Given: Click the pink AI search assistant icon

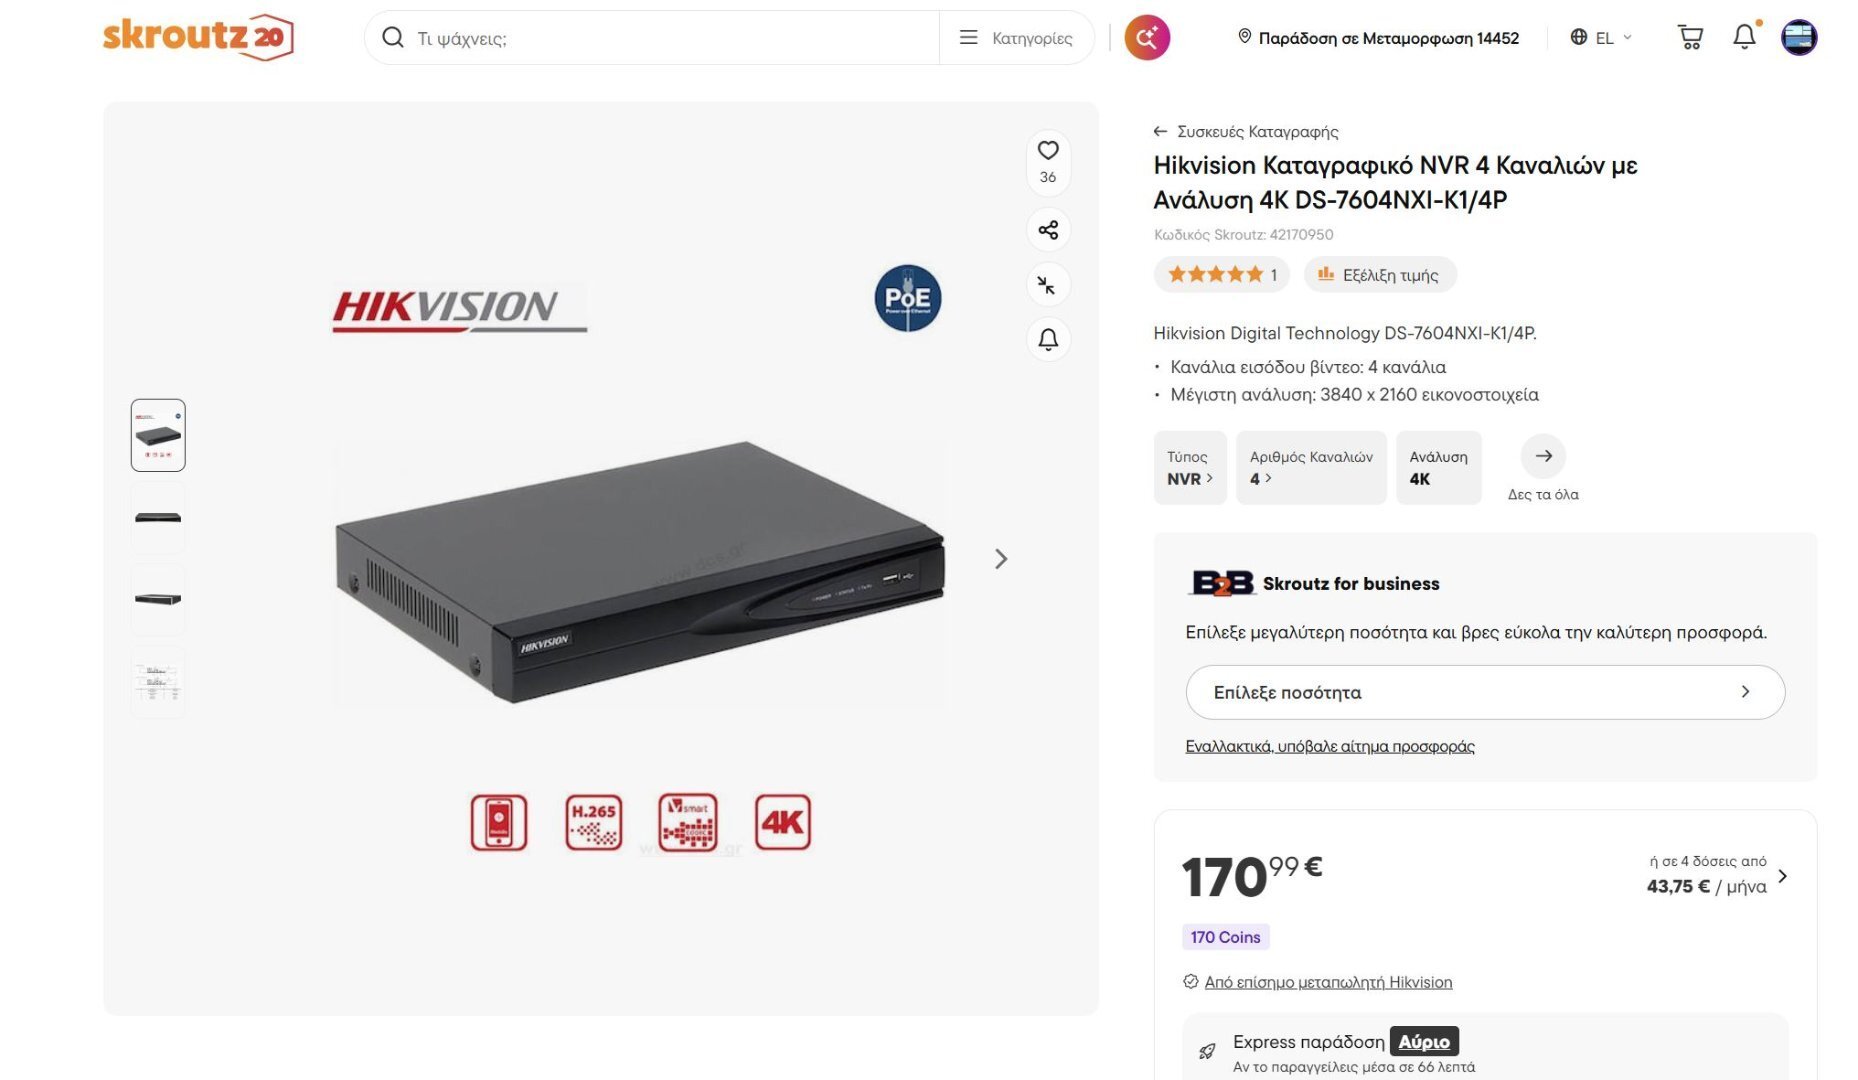Looking at the screenshot, I should (x=1147, y=38).
